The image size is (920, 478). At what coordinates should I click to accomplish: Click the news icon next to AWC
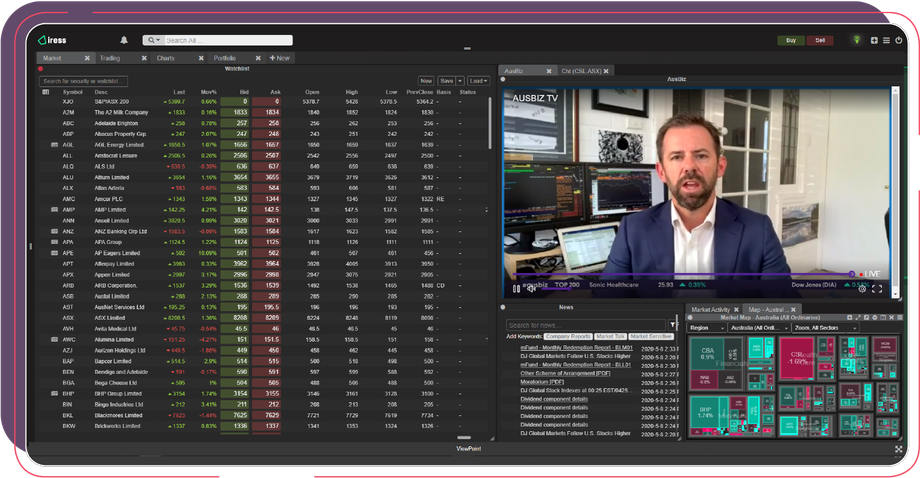click(x=55, y=340)
